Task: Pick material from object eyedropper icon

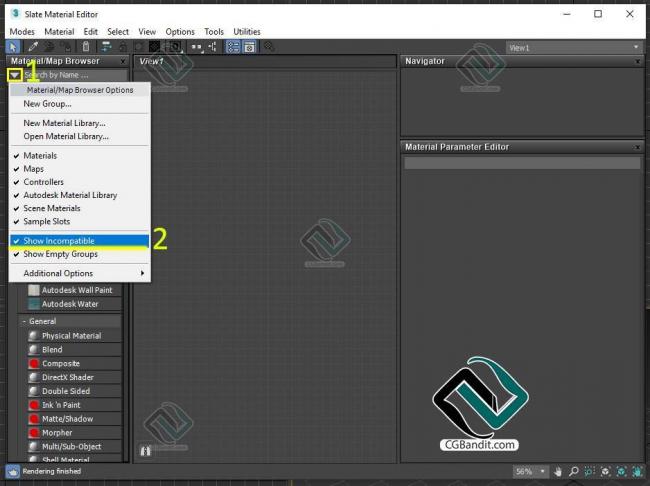Action: [33, 47]
